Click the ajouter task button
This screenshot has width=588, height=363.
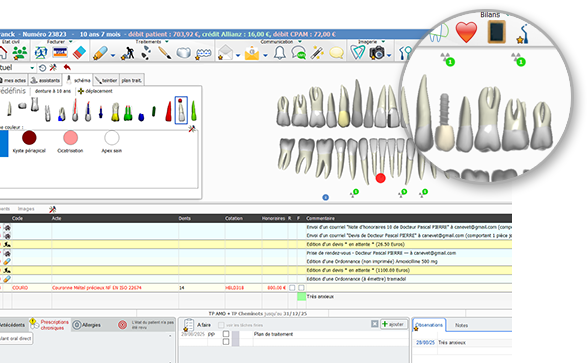tap(393, 324)
